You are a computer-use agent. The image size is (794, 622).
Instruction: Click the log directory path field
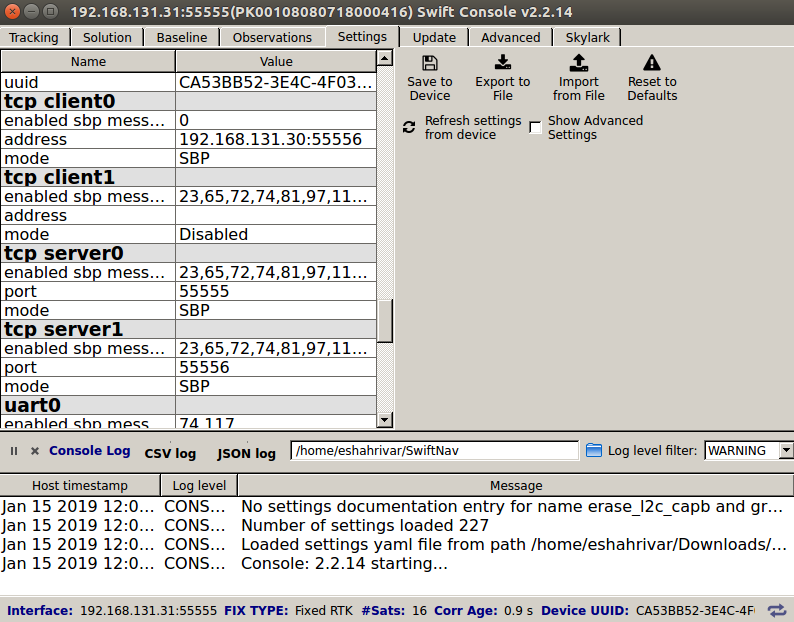[x=434, y=451]
